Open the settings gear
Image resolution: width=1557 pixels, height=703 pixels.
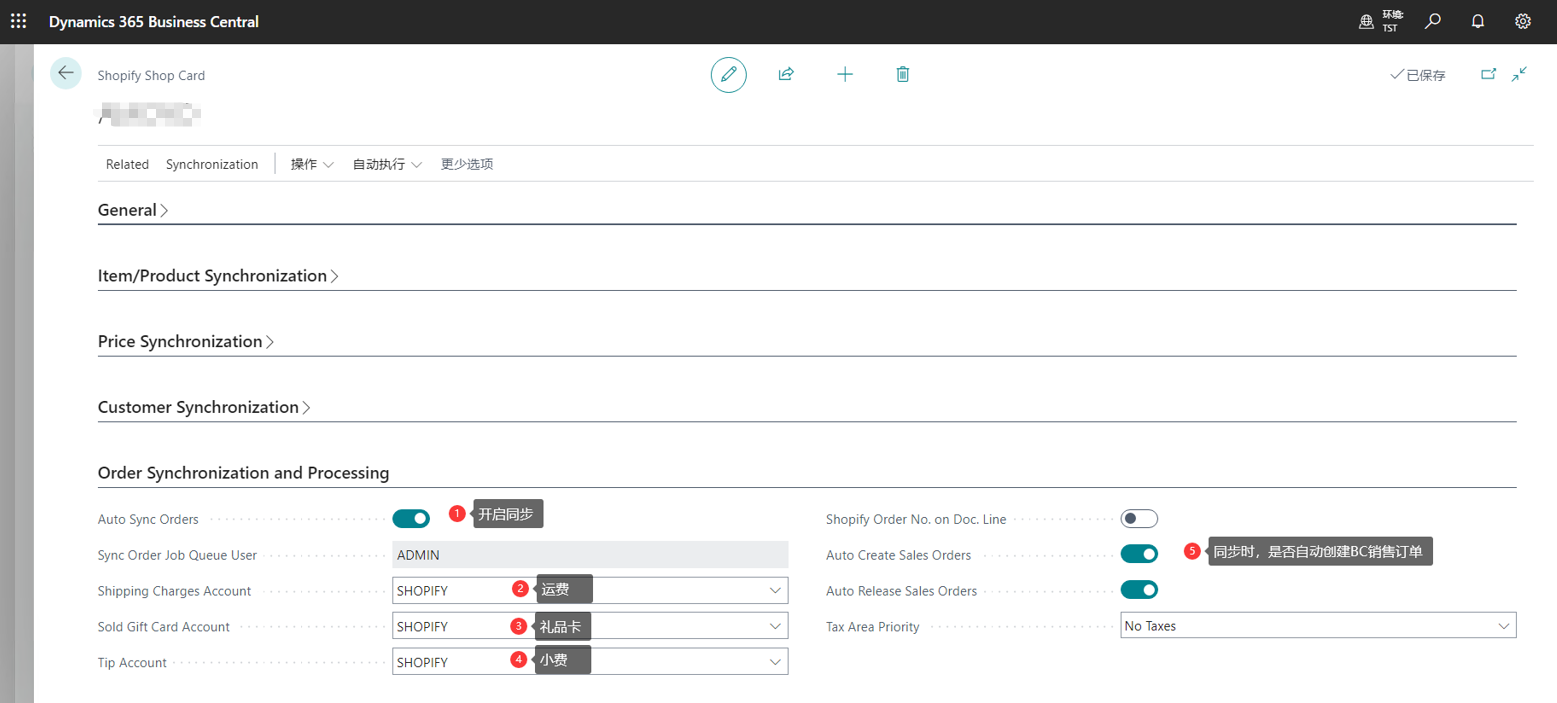1523,21
